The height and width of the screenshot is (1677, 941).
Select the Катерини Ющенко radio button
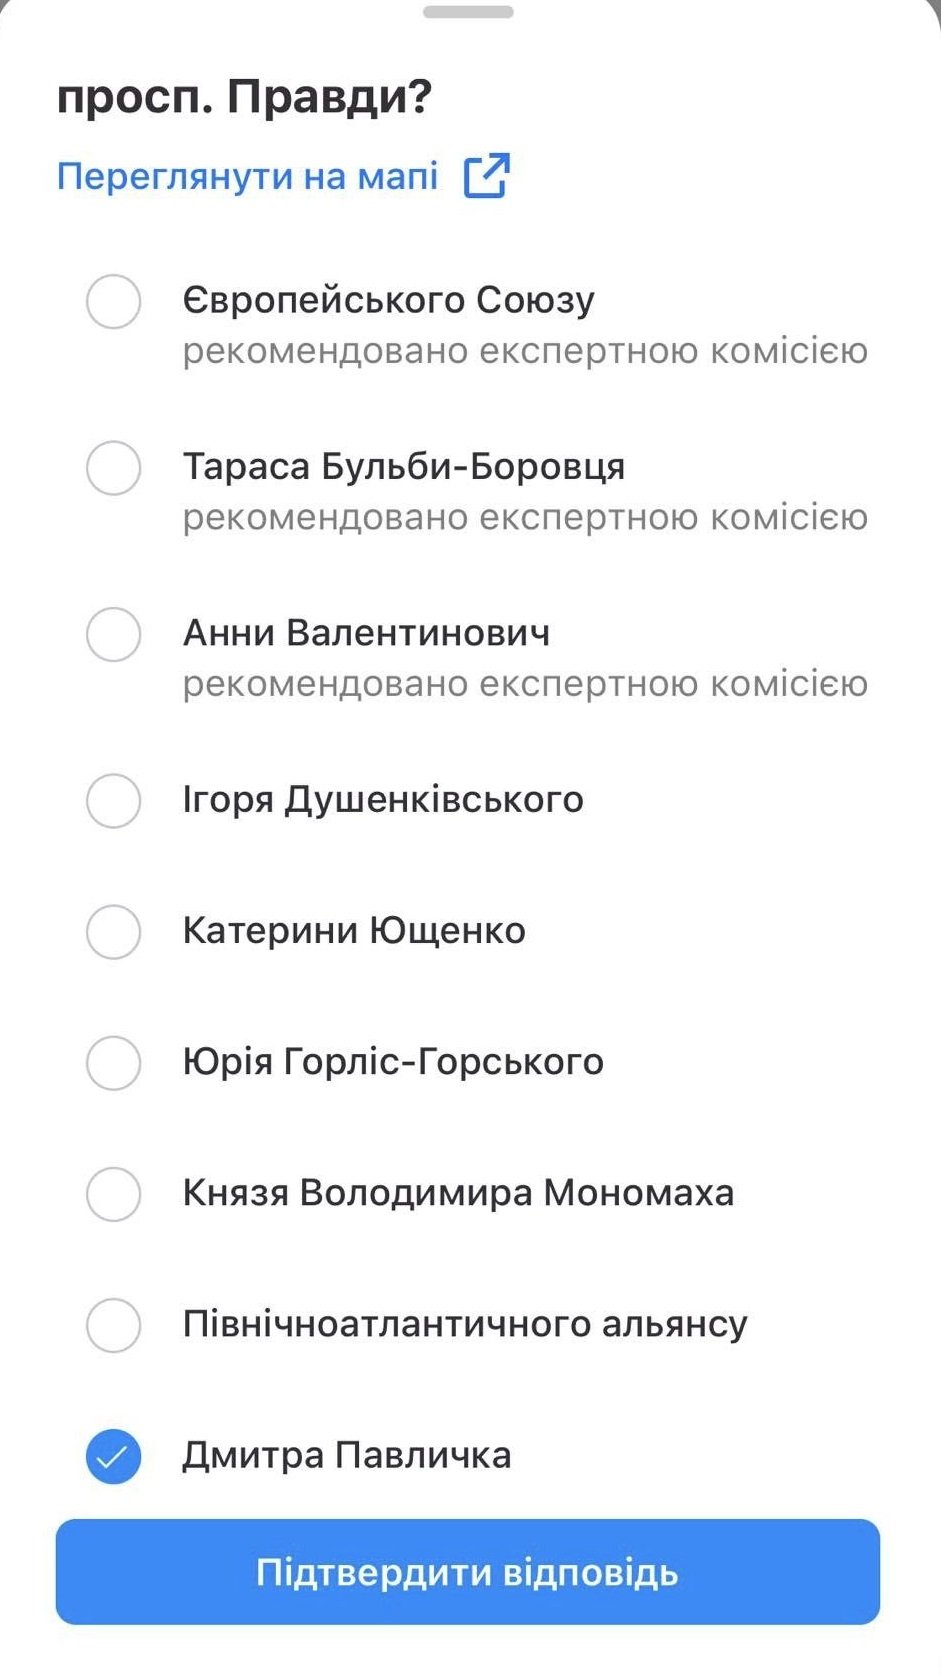[113, 931]
